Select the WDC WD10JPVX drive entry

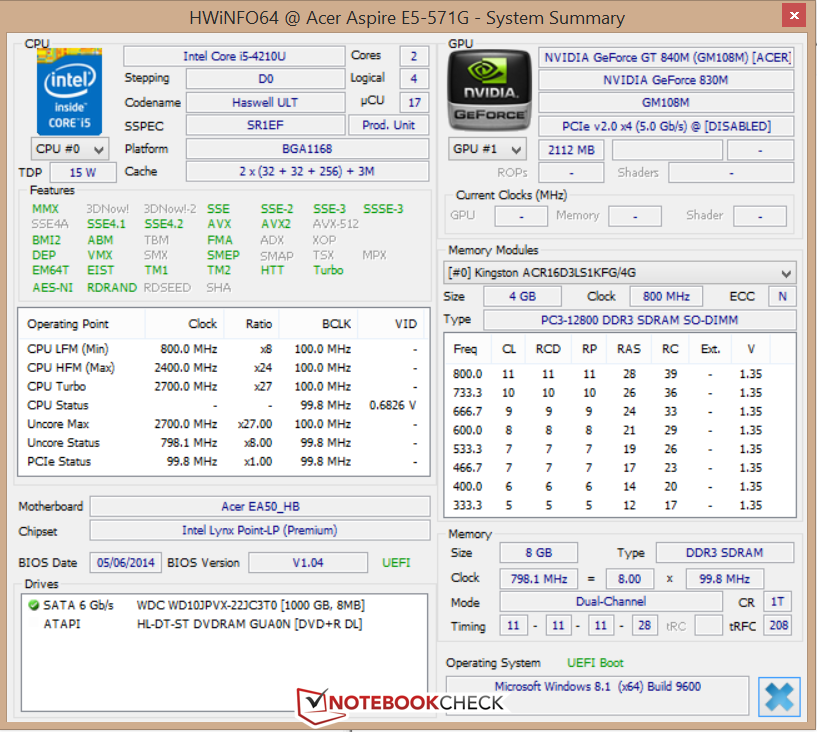point(224,605)
